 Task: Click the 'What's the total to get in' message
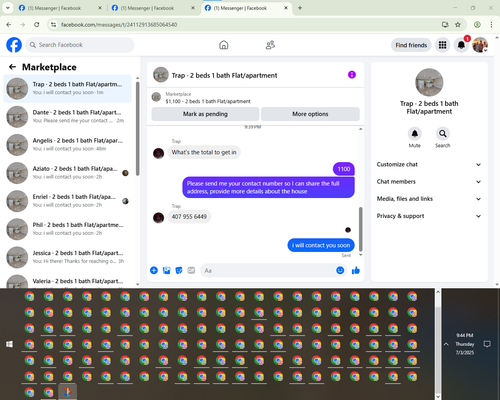point(204,152)
